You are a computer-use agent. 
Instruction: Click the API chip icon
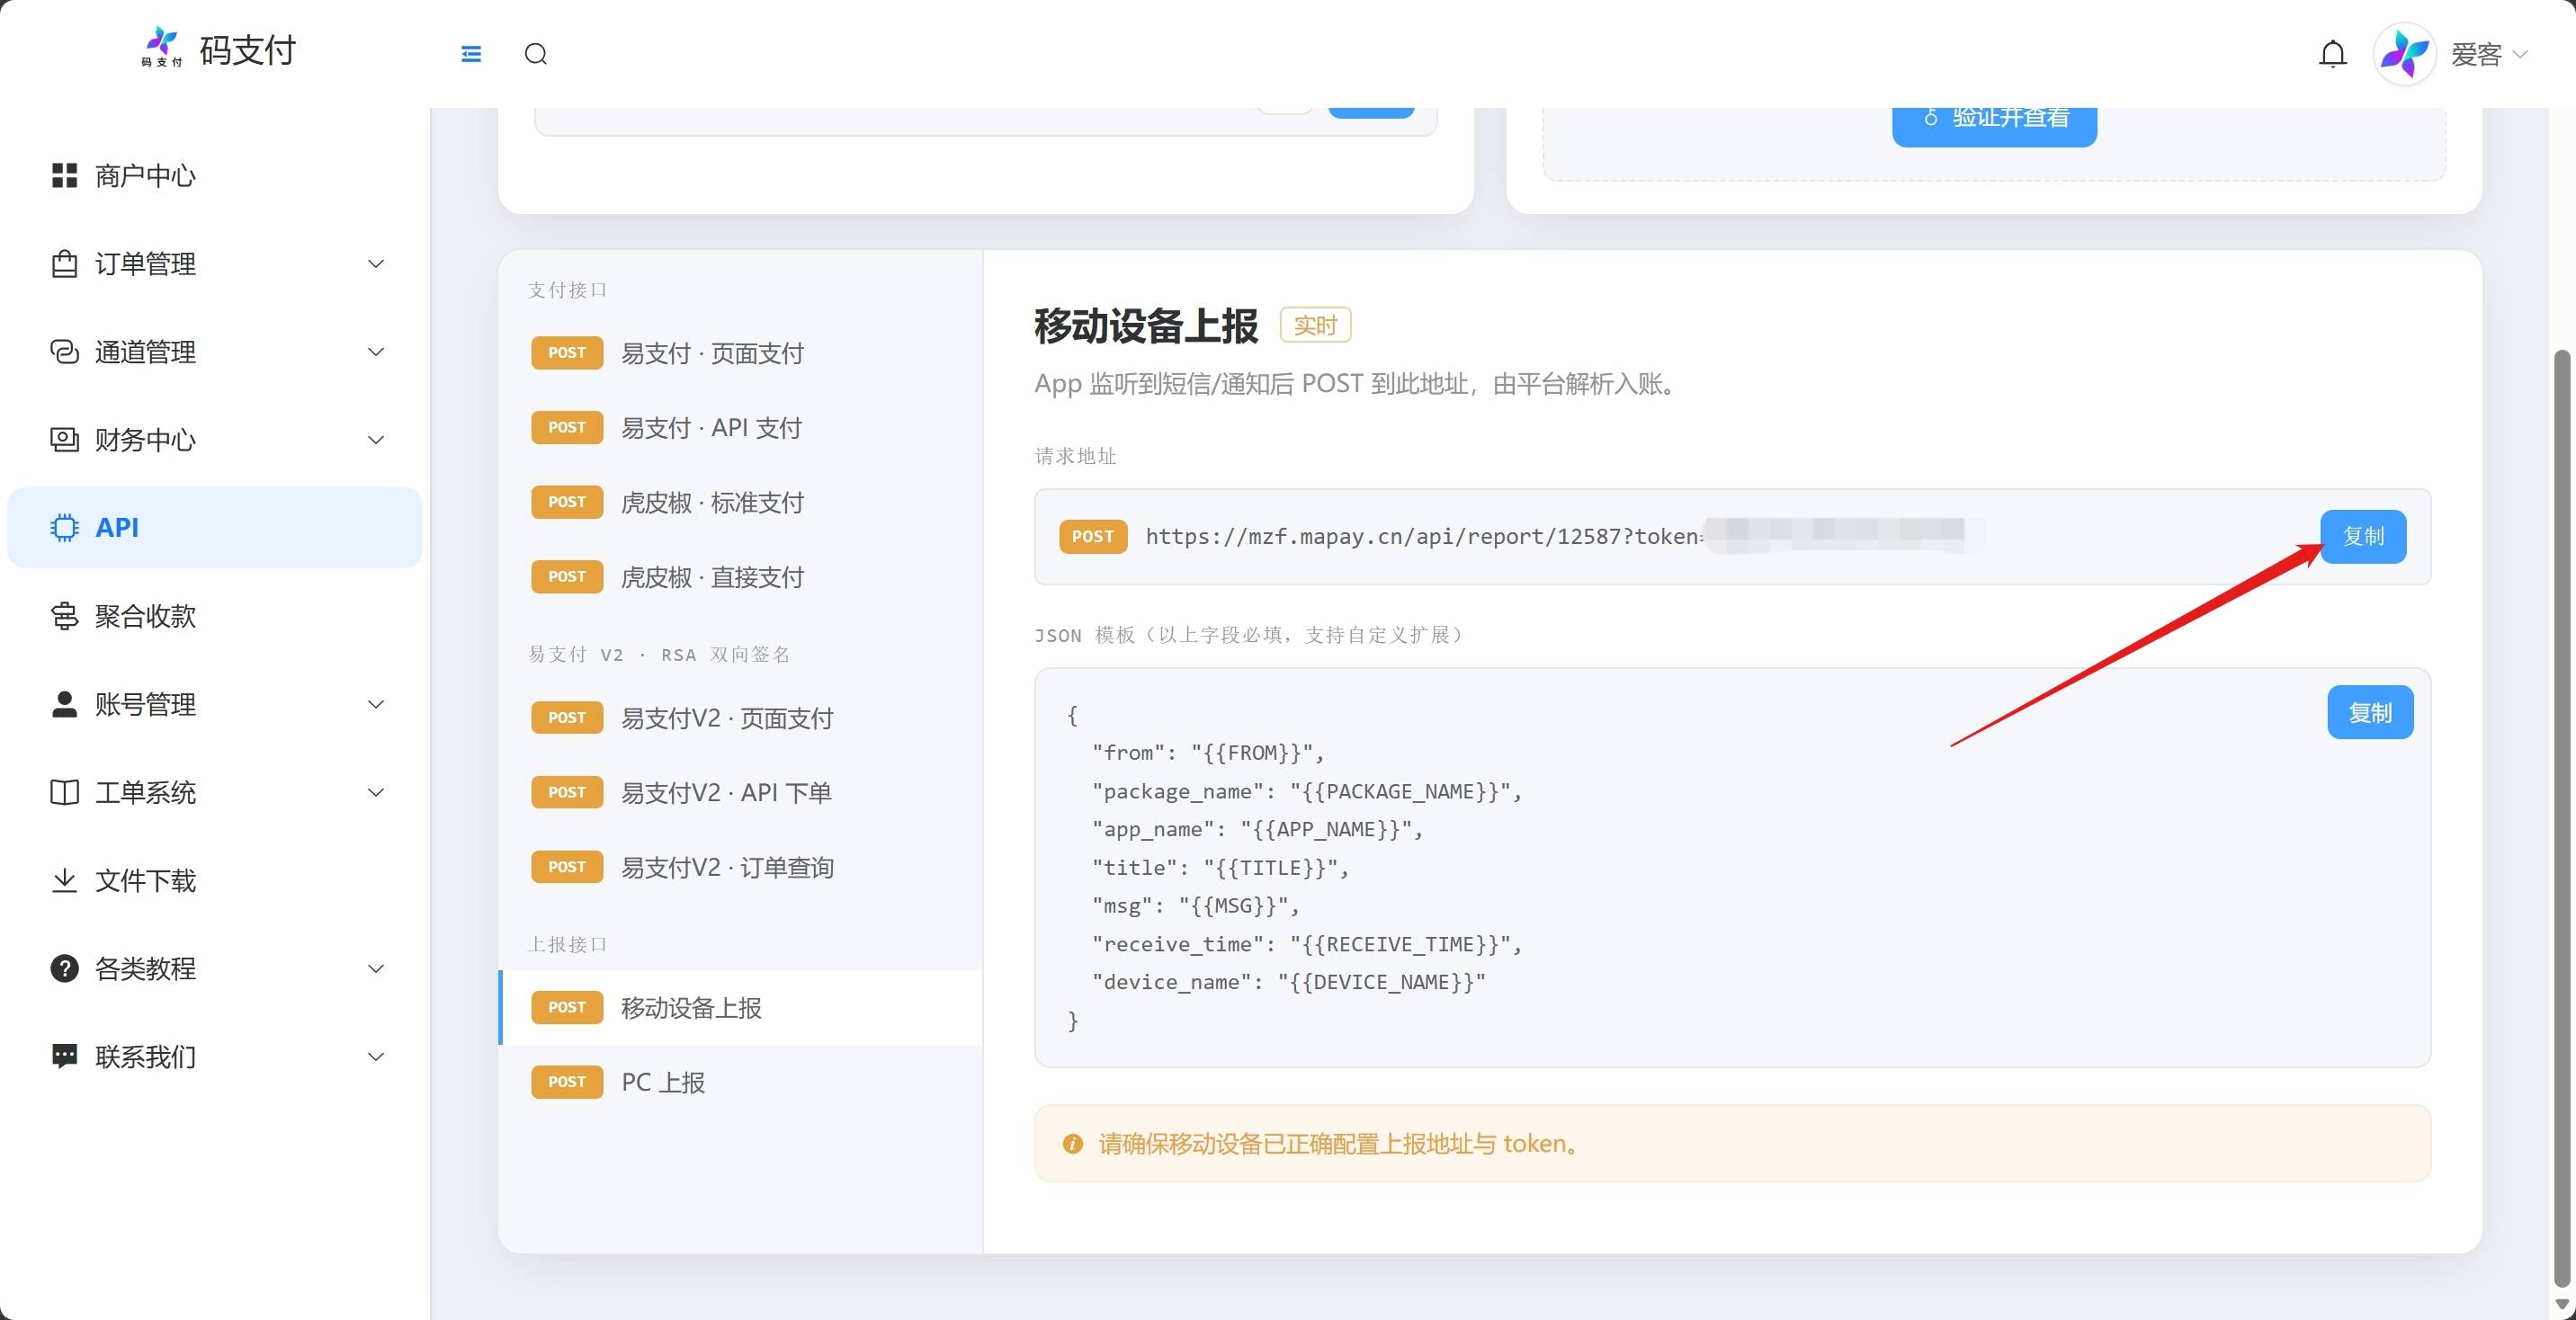[x=64, y=528]
